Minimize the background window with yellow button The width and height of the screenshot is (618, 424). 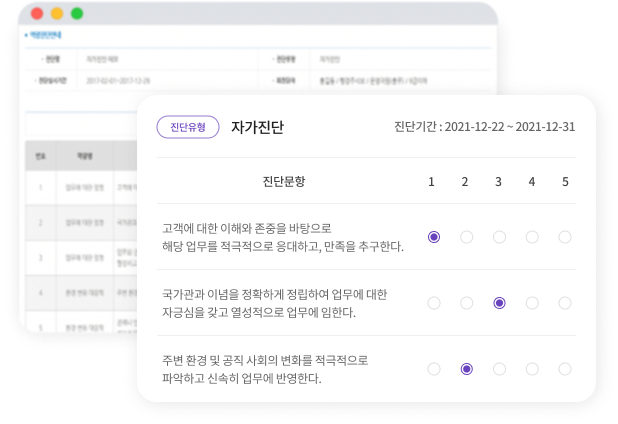[x=57, y=14]
